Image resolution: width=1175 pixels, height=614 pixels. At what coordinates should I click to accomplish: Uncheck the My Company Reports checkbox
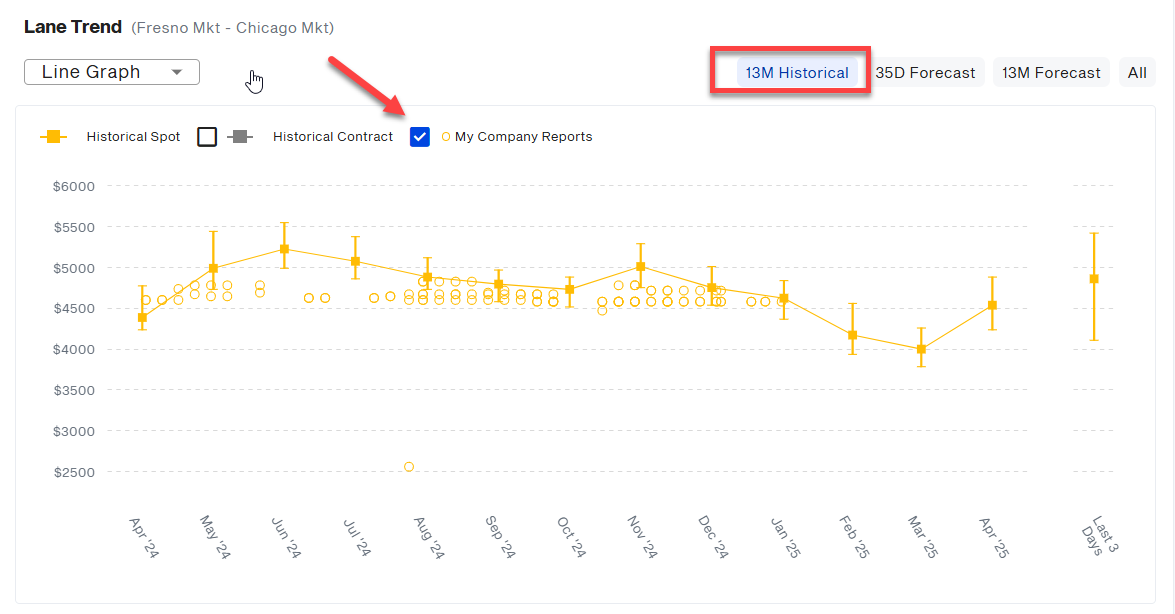pos(420,136)
